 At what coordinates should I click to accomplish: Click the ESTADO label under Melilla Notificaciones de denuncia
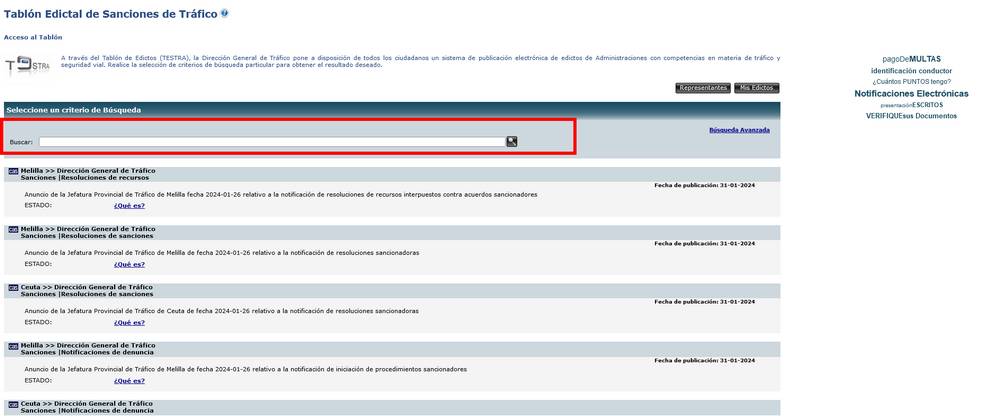click(x=38, y=381)
